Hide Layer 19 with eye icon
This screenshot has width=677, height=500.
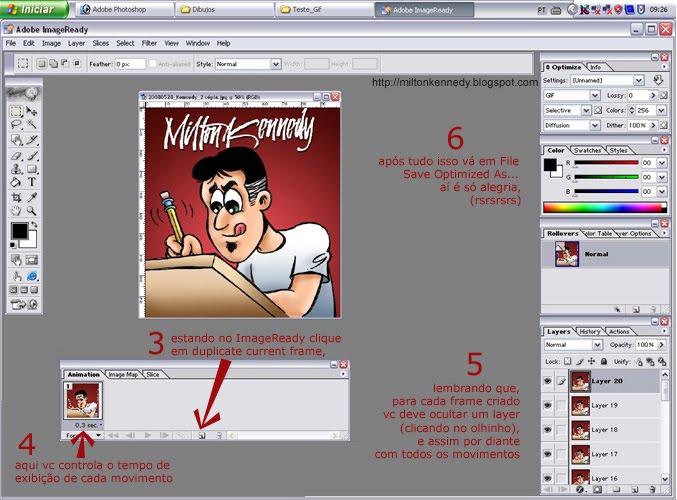(x=547, y=405)
